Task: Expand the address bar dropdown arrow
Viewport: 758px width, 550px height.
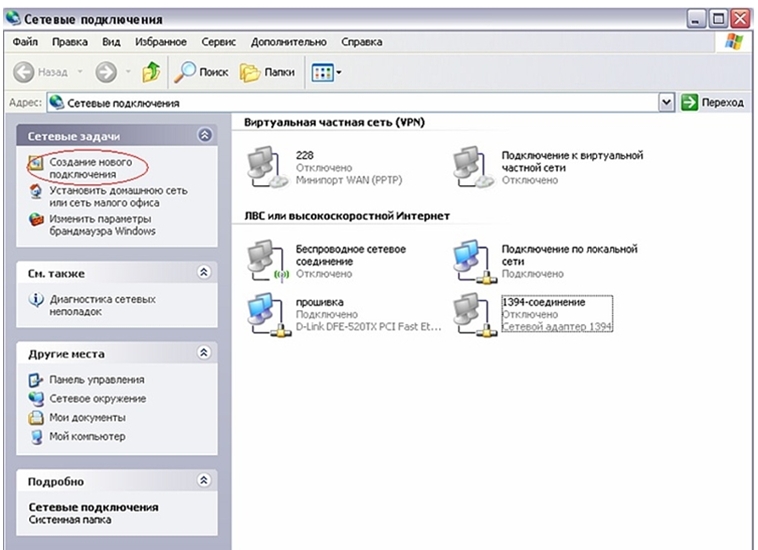Action: [667, 103]
